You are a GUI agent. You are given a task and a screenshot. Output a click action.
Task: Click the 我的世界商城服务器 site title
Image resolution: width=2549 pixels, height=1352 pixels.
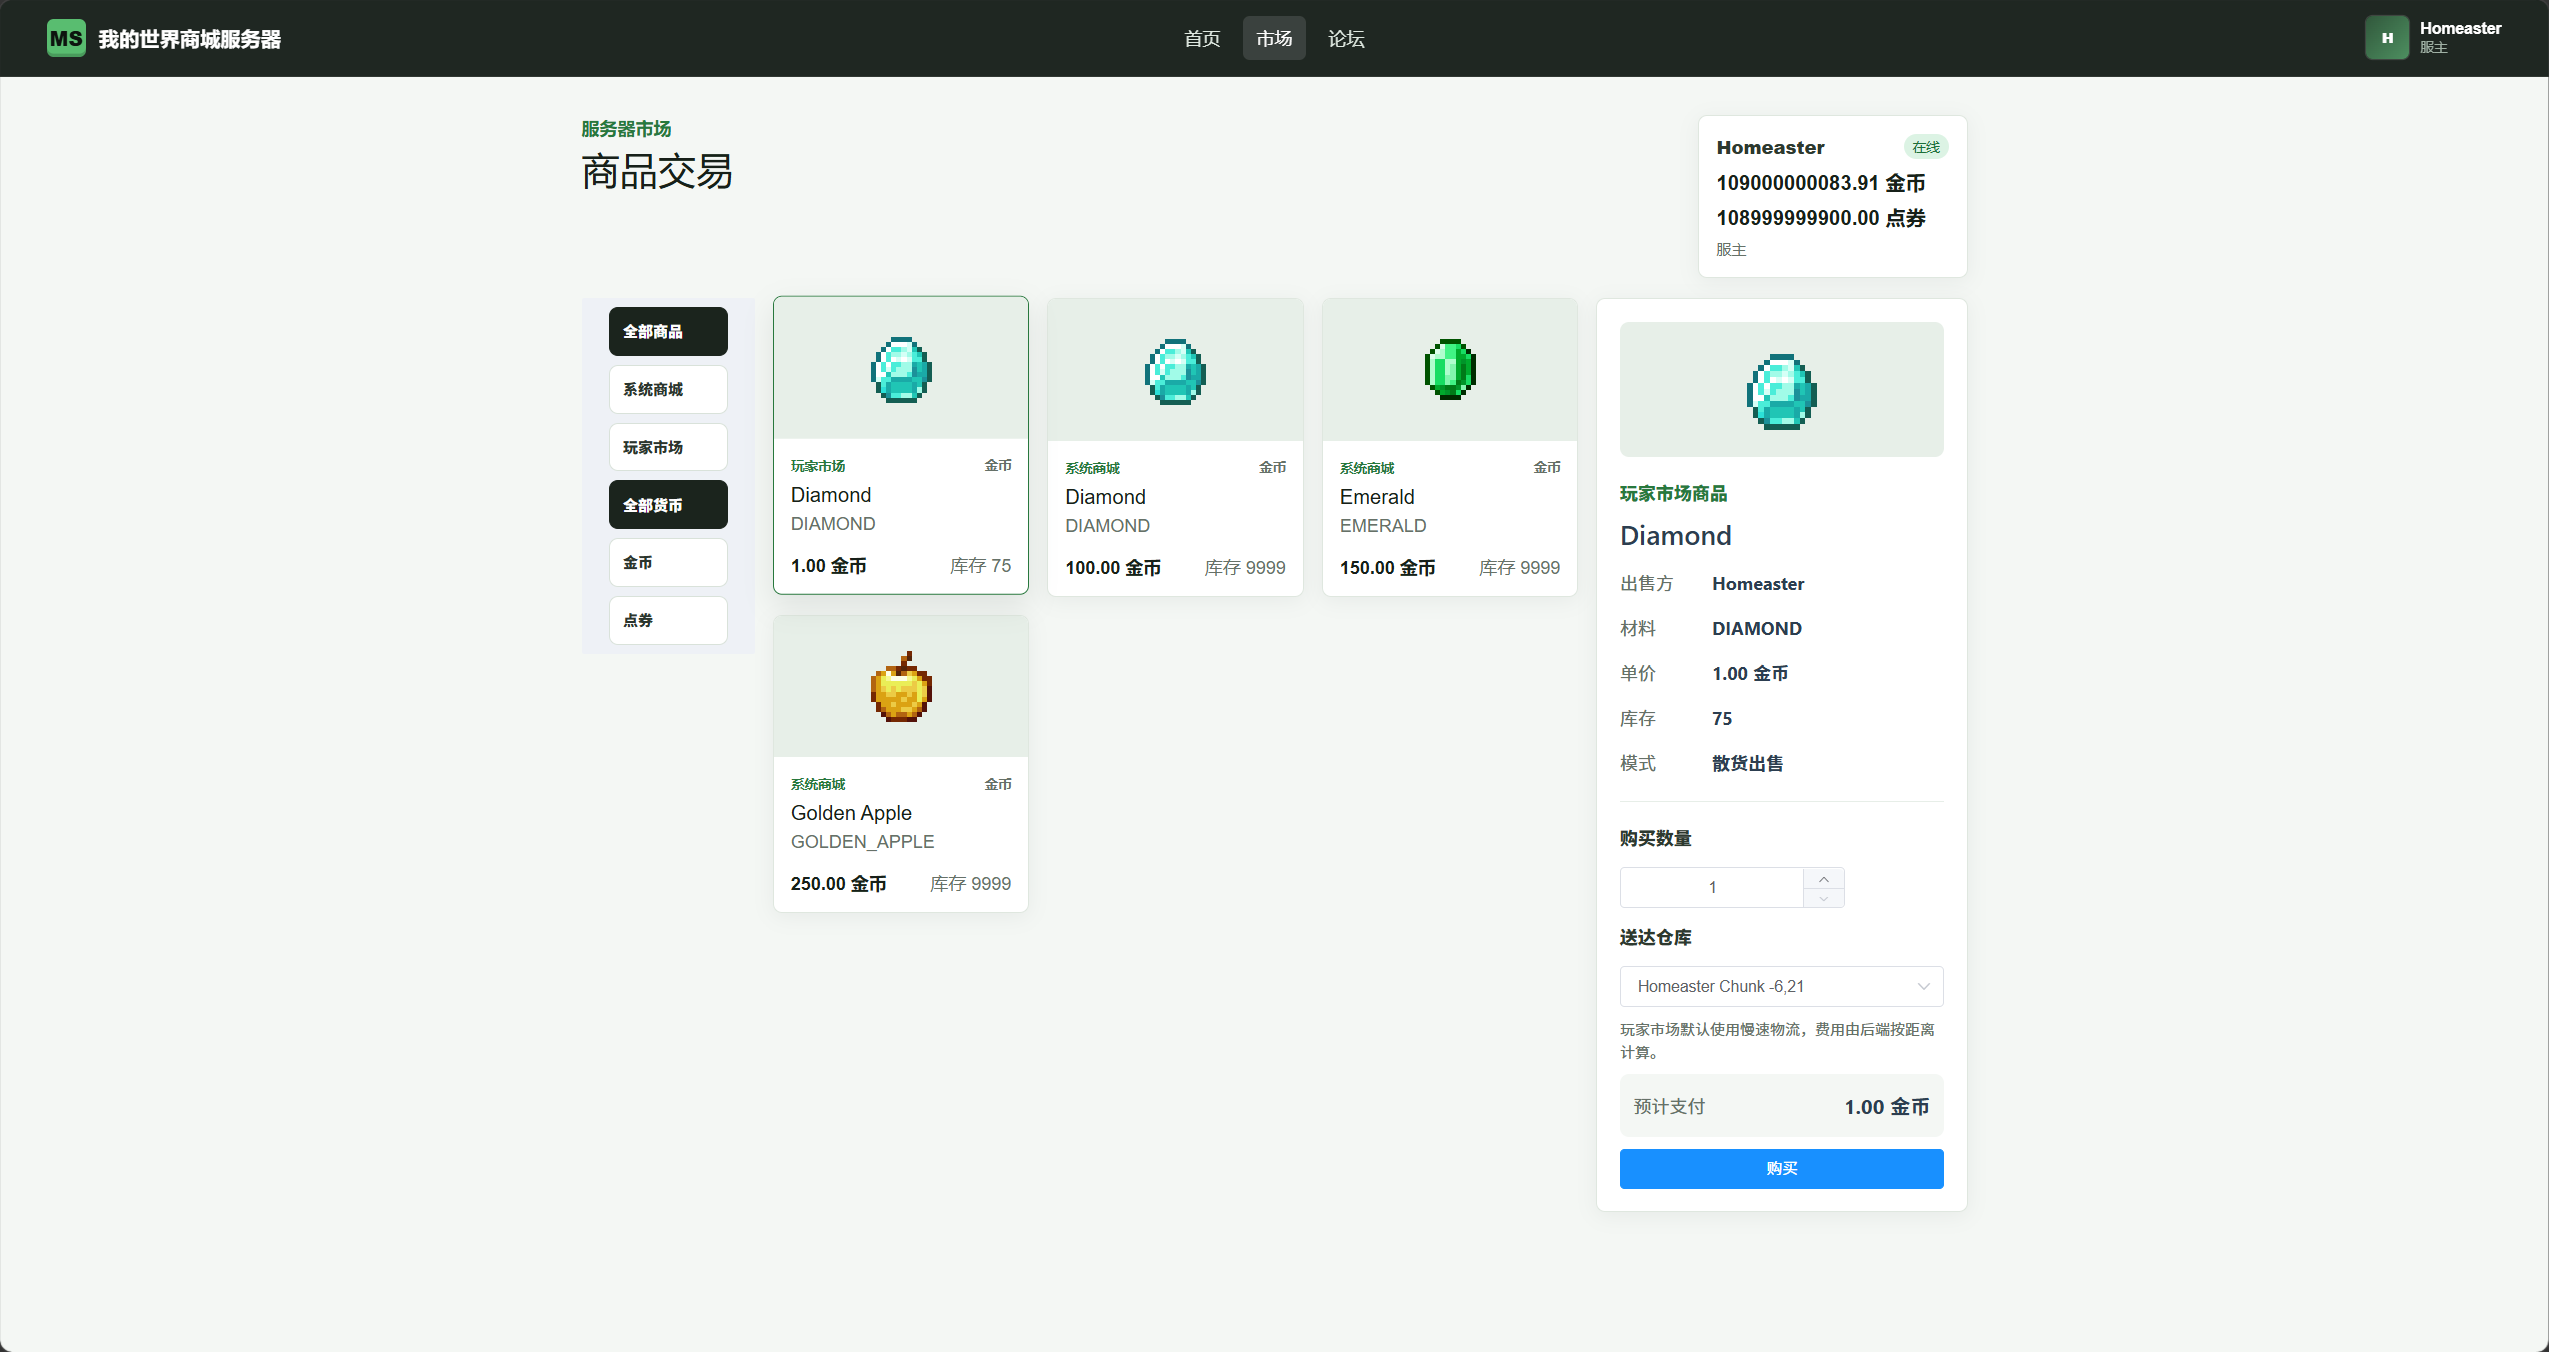coord(189,39)
